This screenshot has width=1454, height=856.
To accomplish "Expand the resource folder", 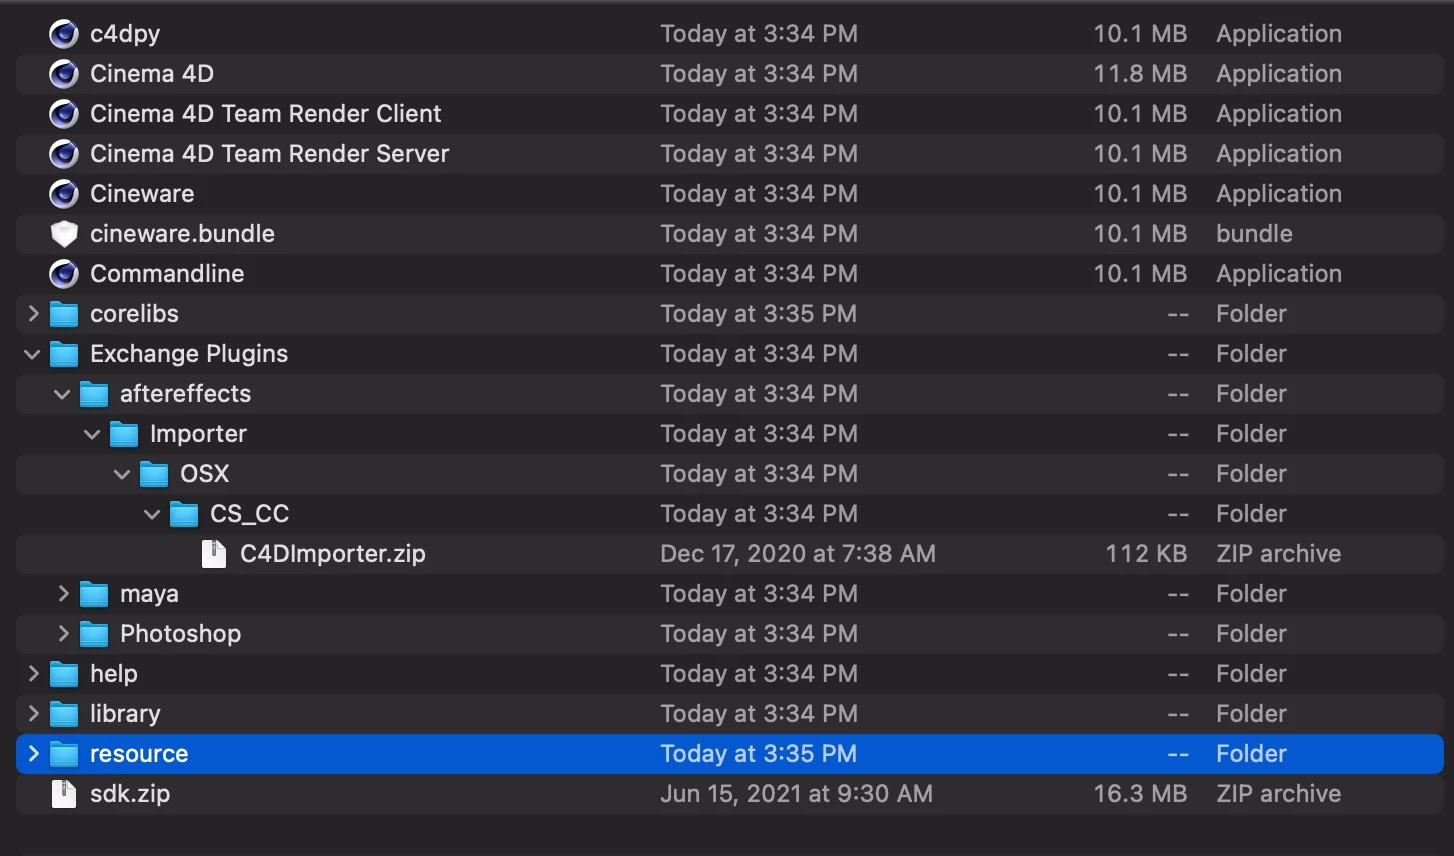I will (x=33, y=754).
